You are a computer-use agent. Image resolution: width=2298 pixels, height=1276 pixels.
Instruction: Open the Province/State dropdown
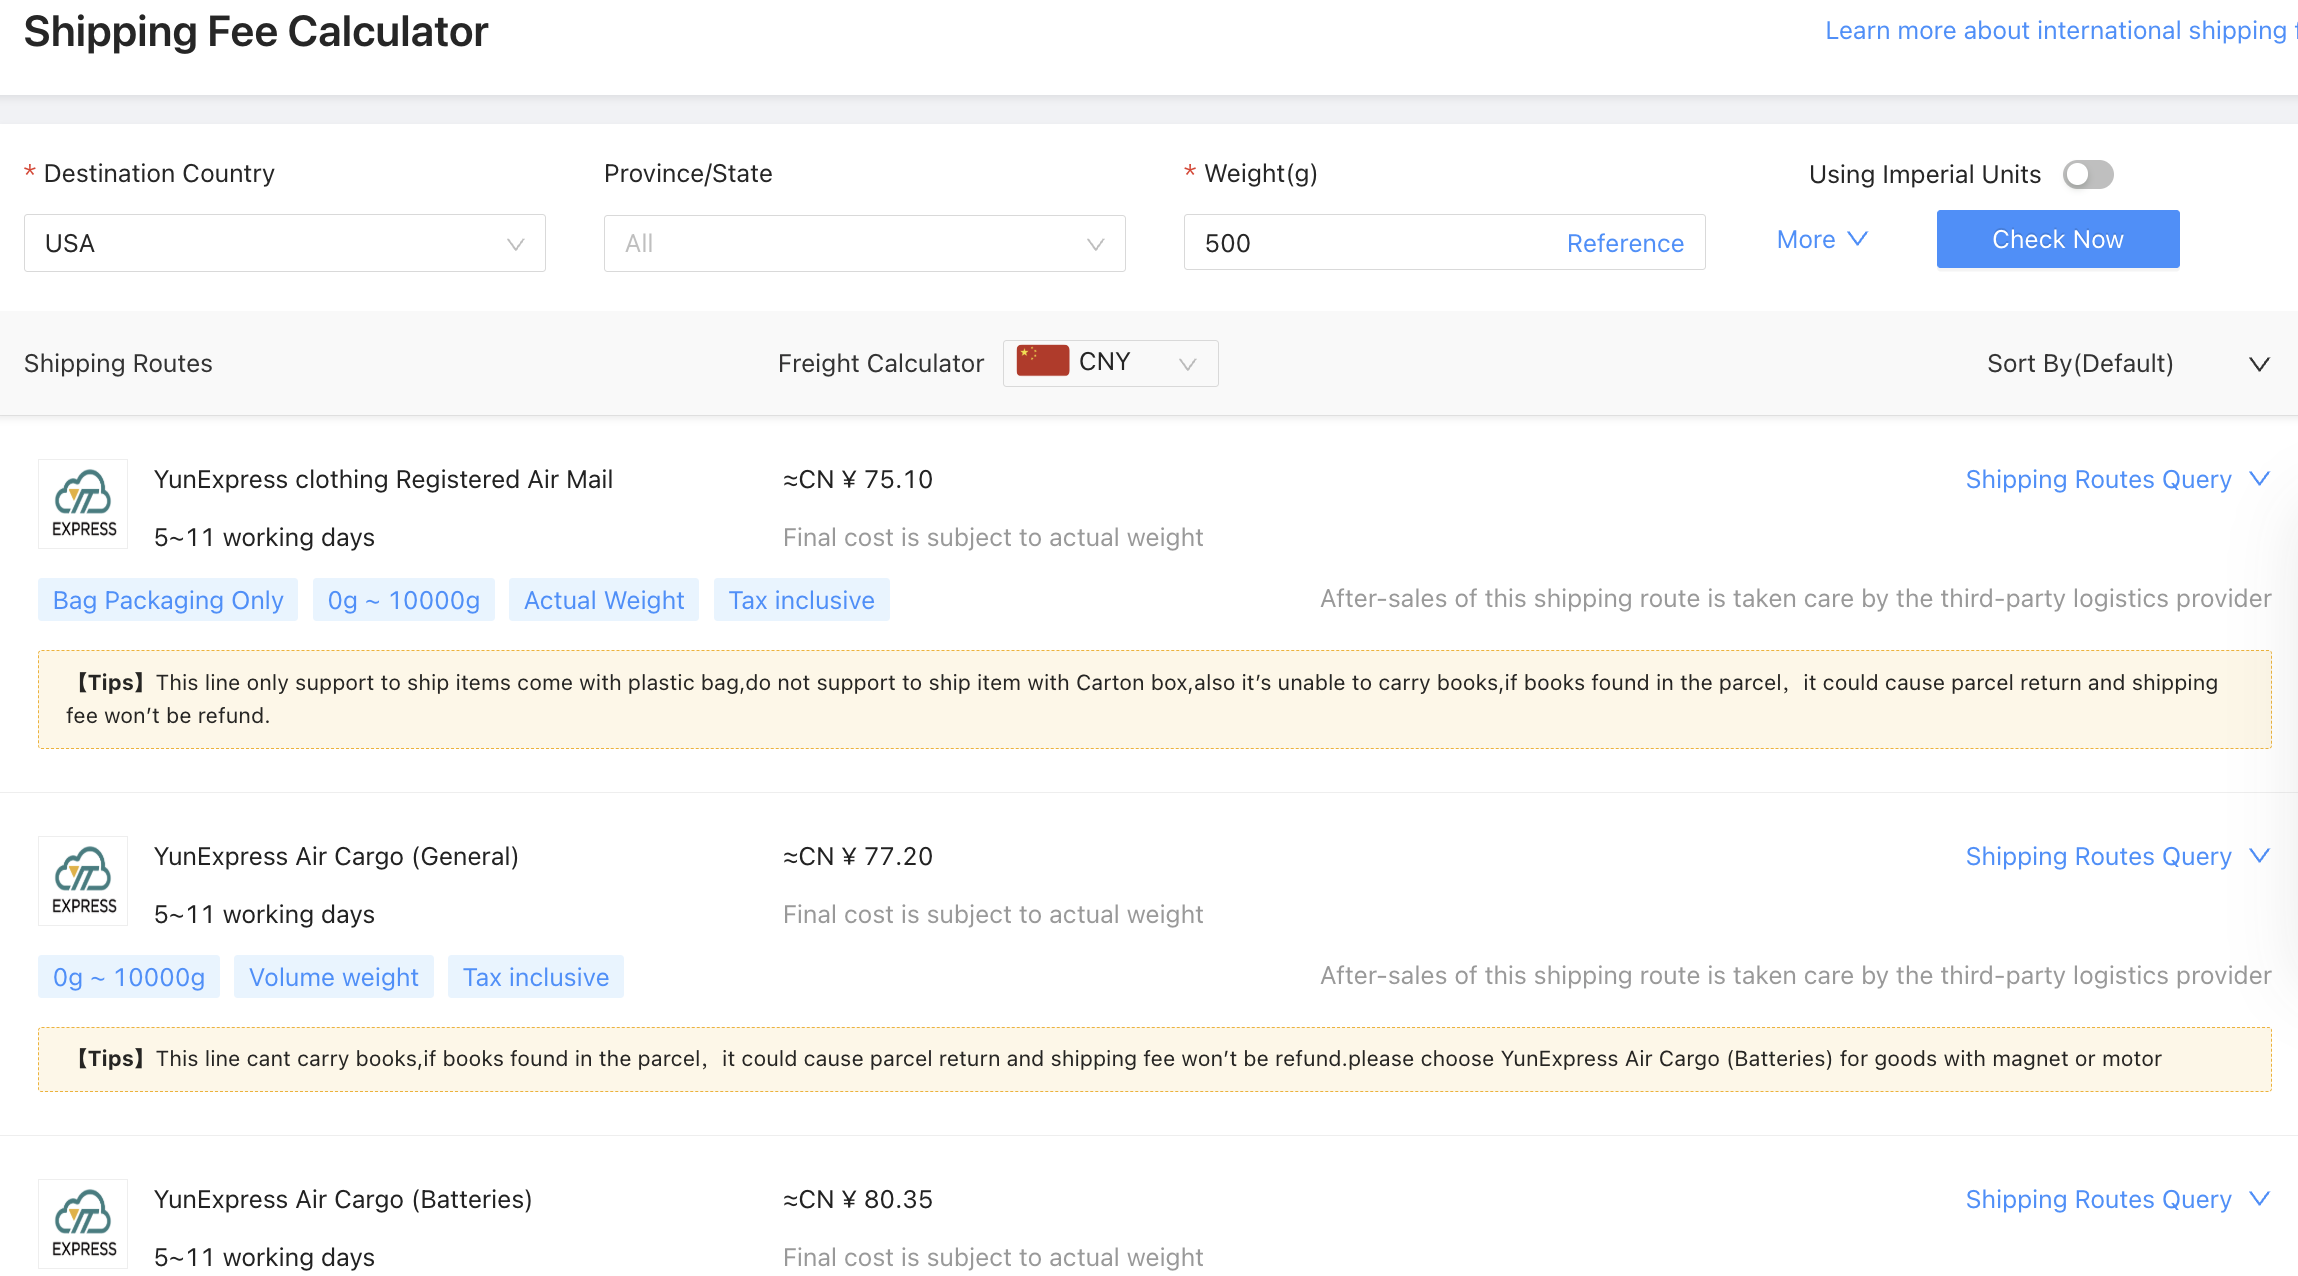point(865,243)
